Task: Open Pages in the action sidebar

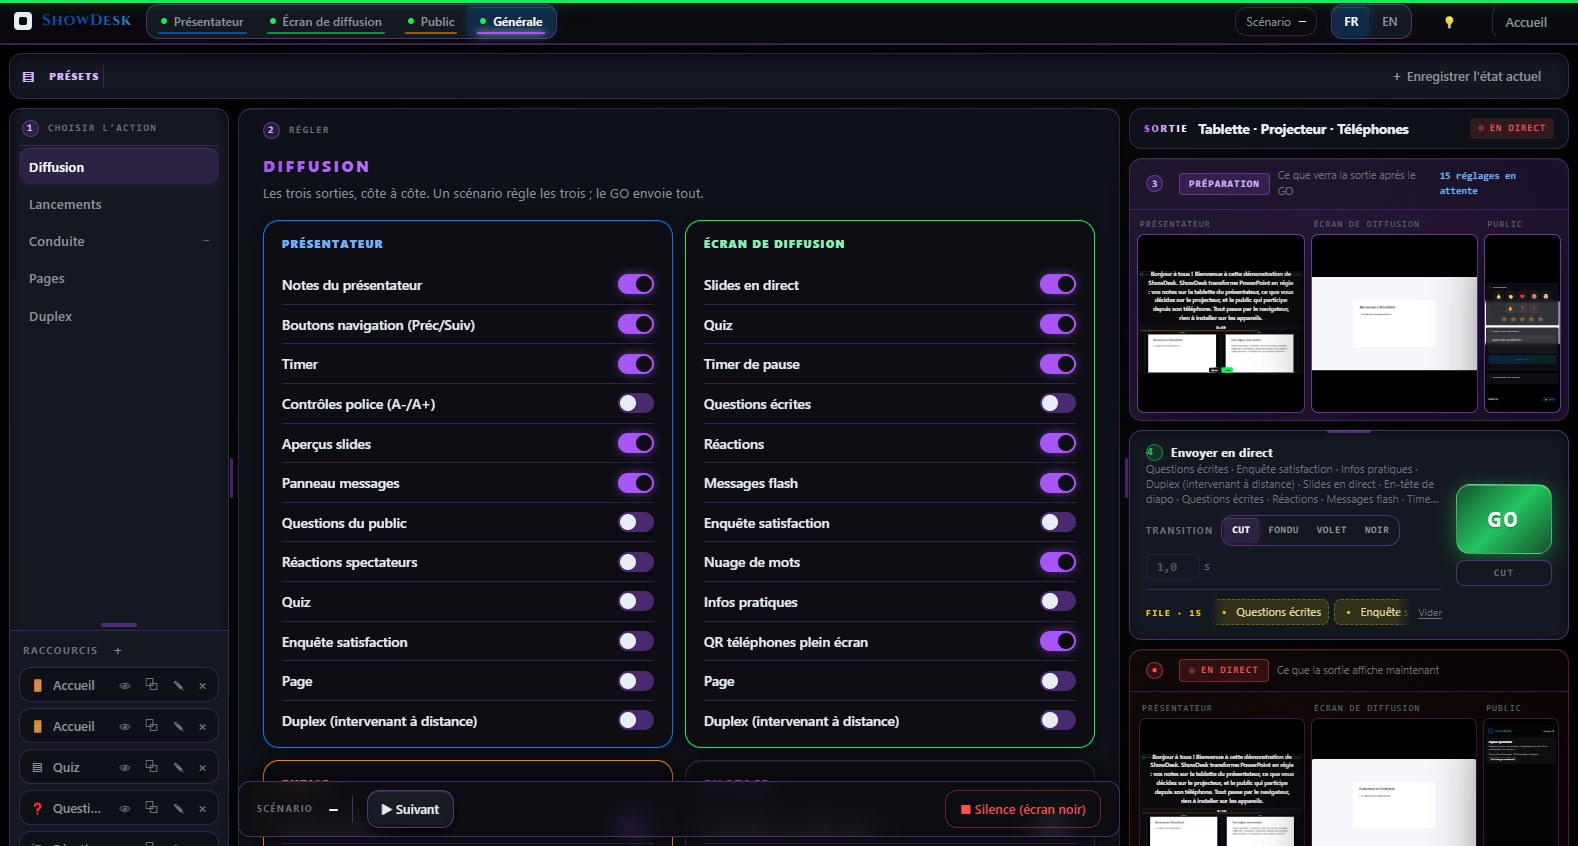Action: click(x=118, y=278)
